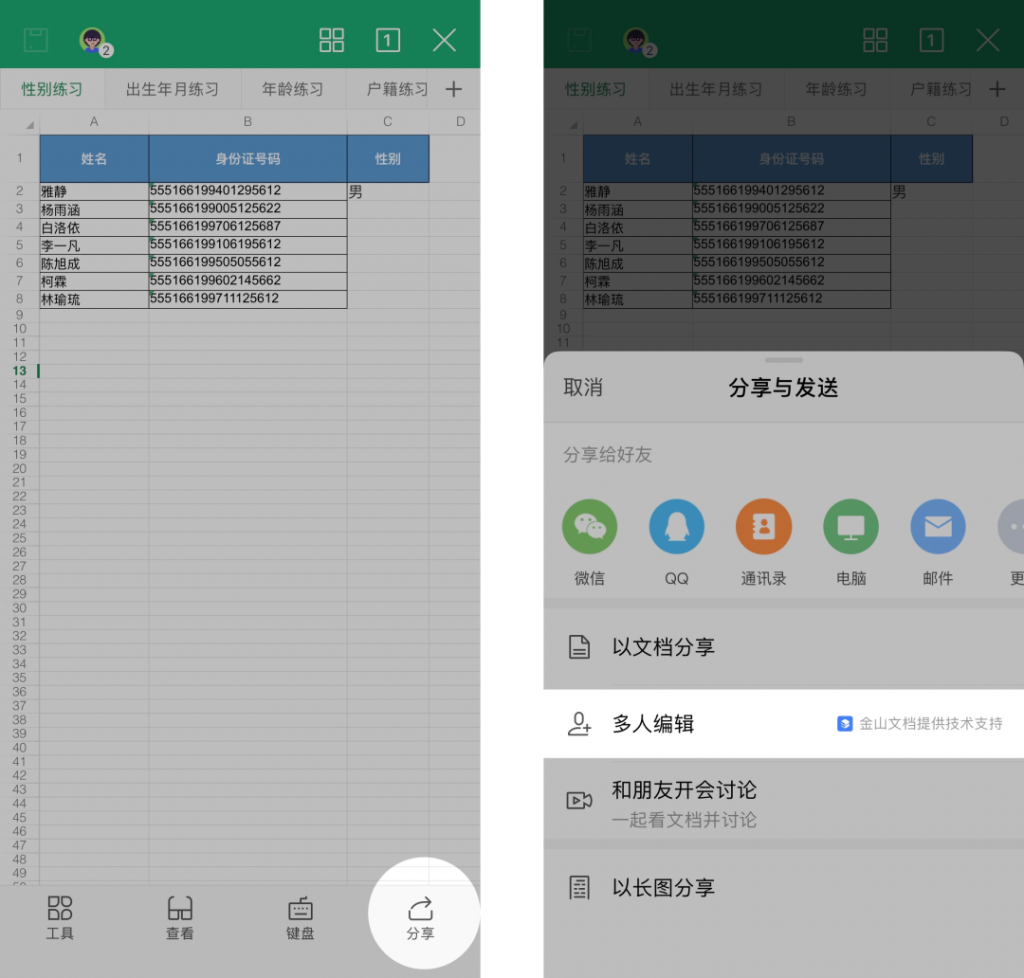Share to 微信 WeChat

[x=589, y=541]
